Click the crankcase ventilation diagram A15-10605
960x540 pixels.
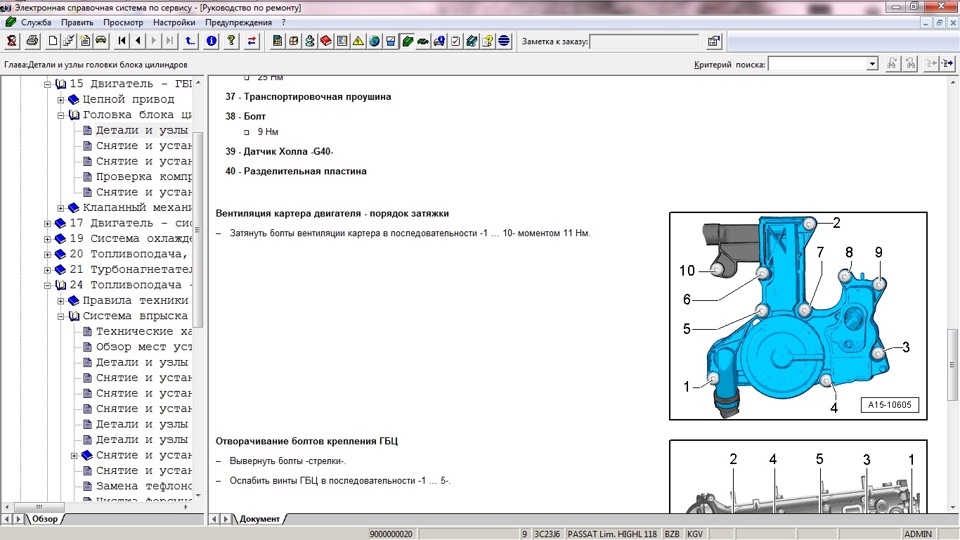[798, 316]
